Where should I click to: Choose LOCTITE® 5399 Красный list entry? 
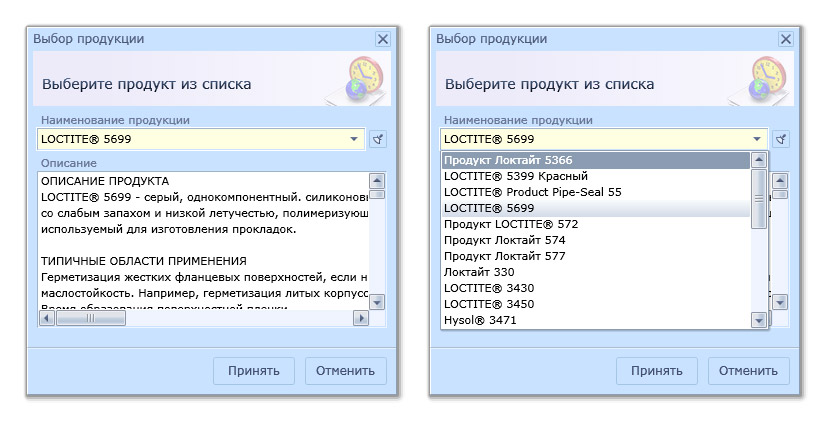tap(515, 176)
